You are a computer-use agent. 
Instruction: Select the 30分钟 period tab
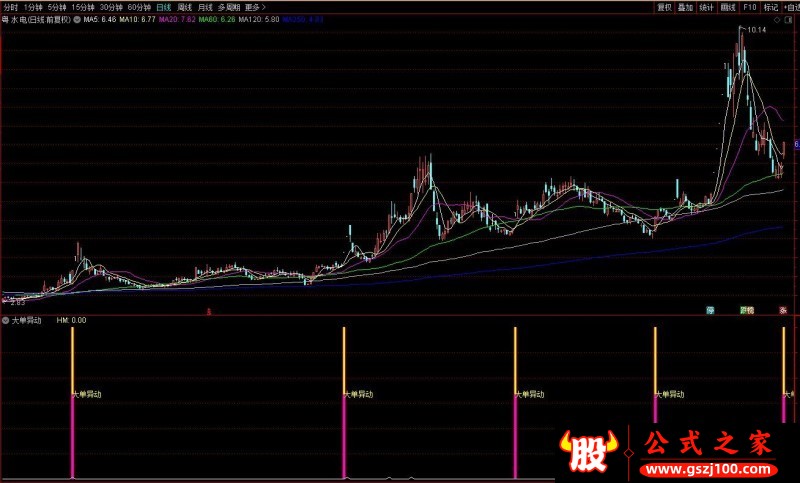point(111,7)
